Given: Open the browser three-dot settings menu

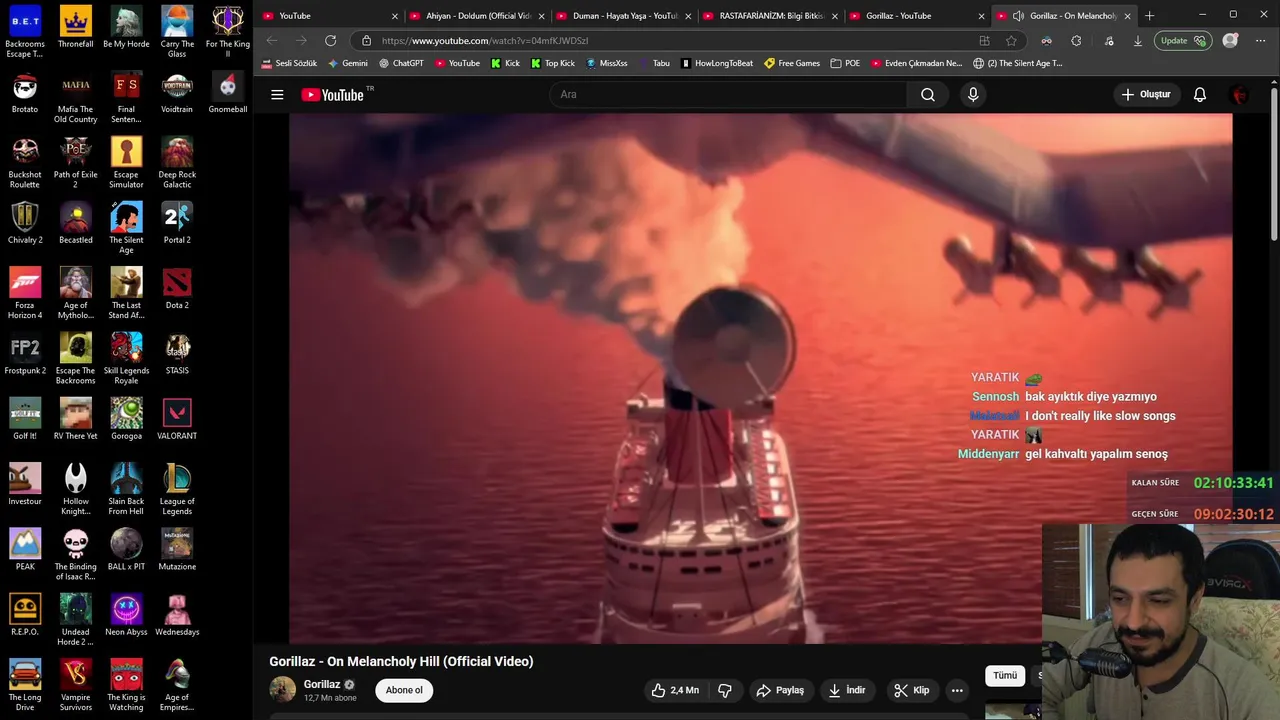Looking at the screenshot, I should pos(1258,41).
